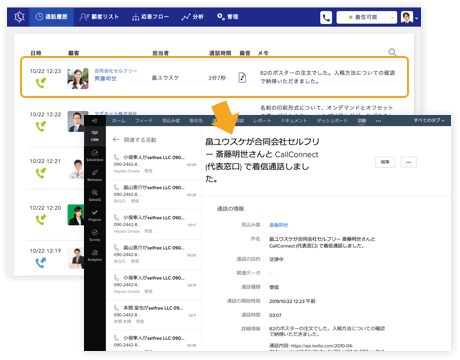Select the CRM icon in the dark sidebar
The image size is (460, 360).
[x=95, y=136]
